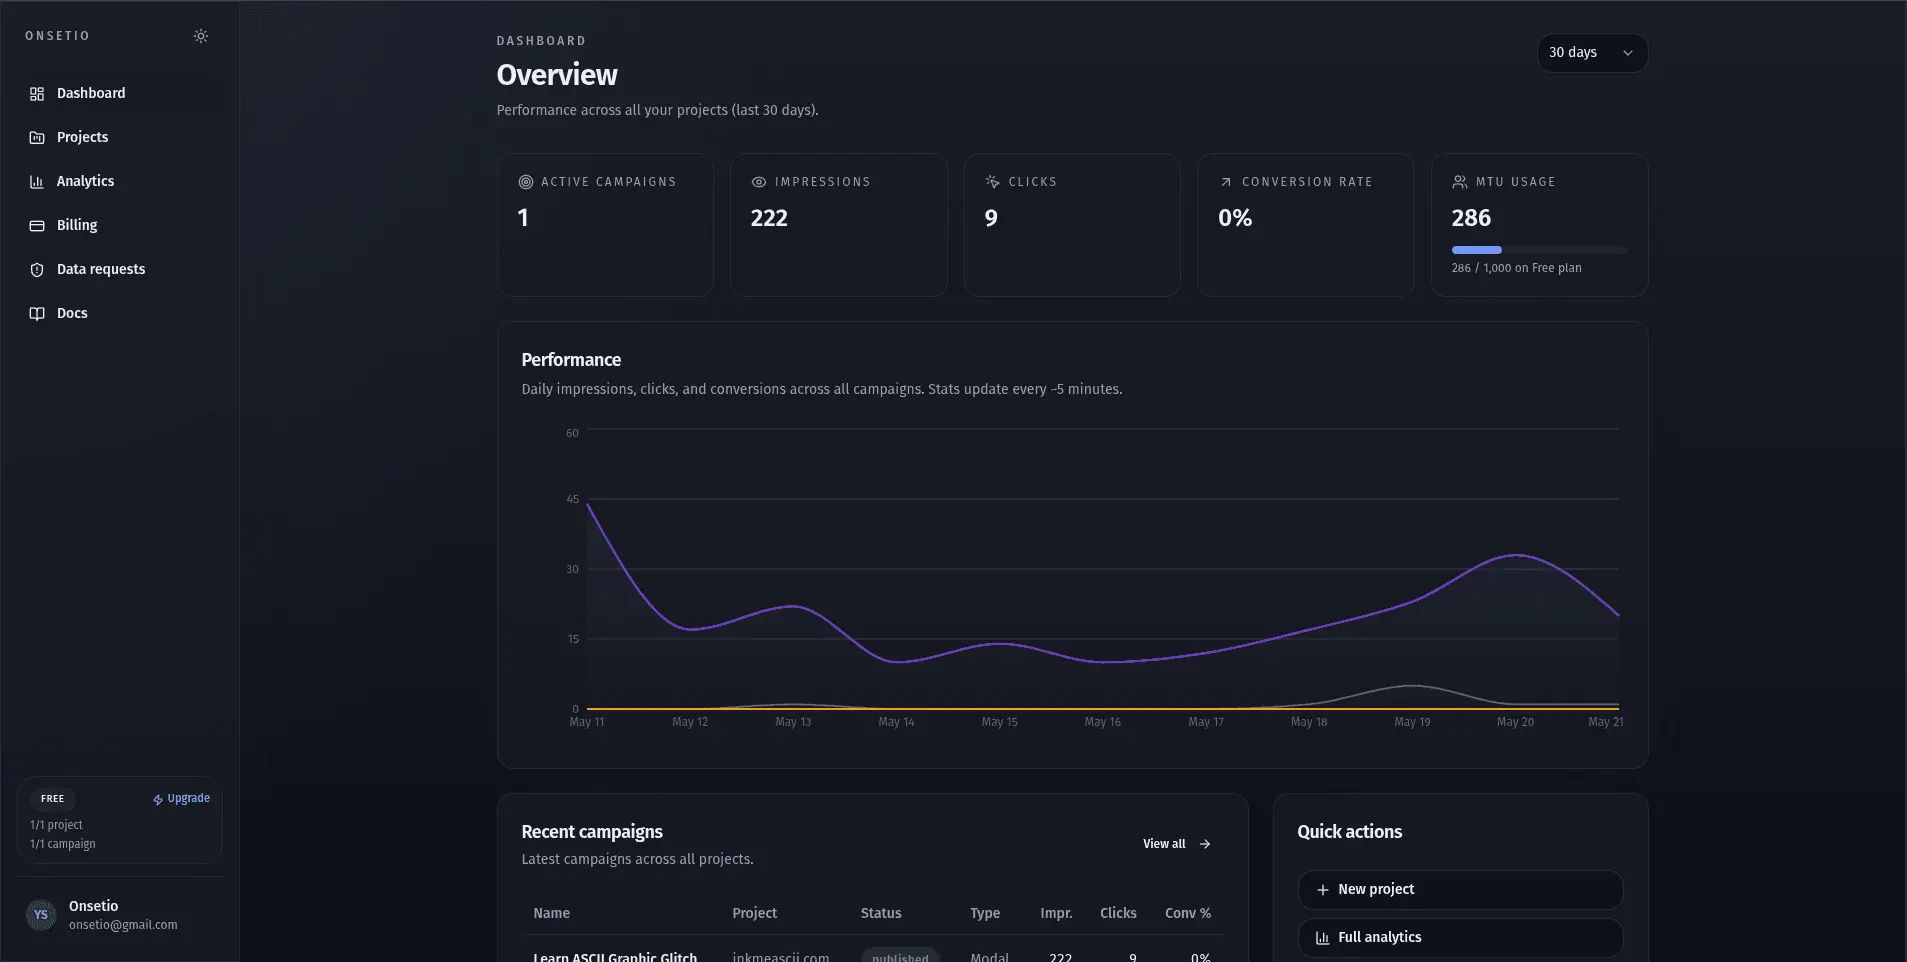Click the 286 MTU usage value
1907x962 pixels.
(x=1471, y=218)
